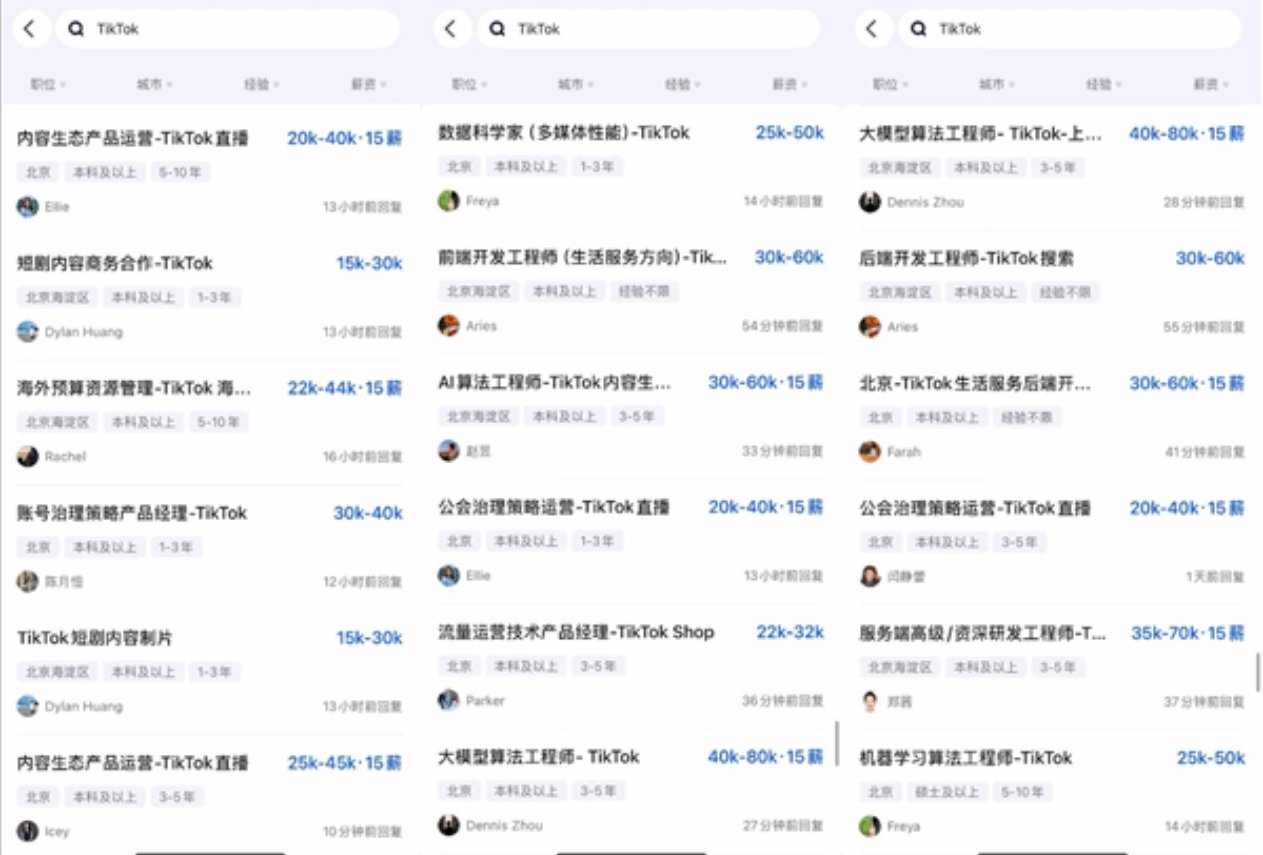Expand the 经验 filter in the middle screen
Image resolution: width=1263 pixels, height=855 pixels.
pos(683,85)
